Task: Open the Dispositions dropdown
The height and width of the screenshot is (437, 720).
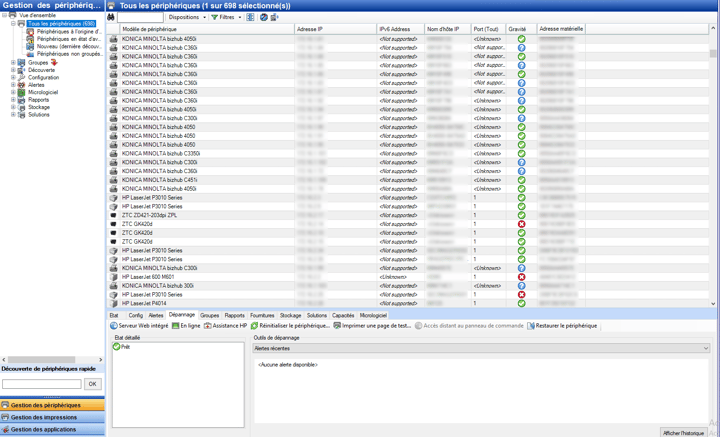Action: tap(187, 17)
